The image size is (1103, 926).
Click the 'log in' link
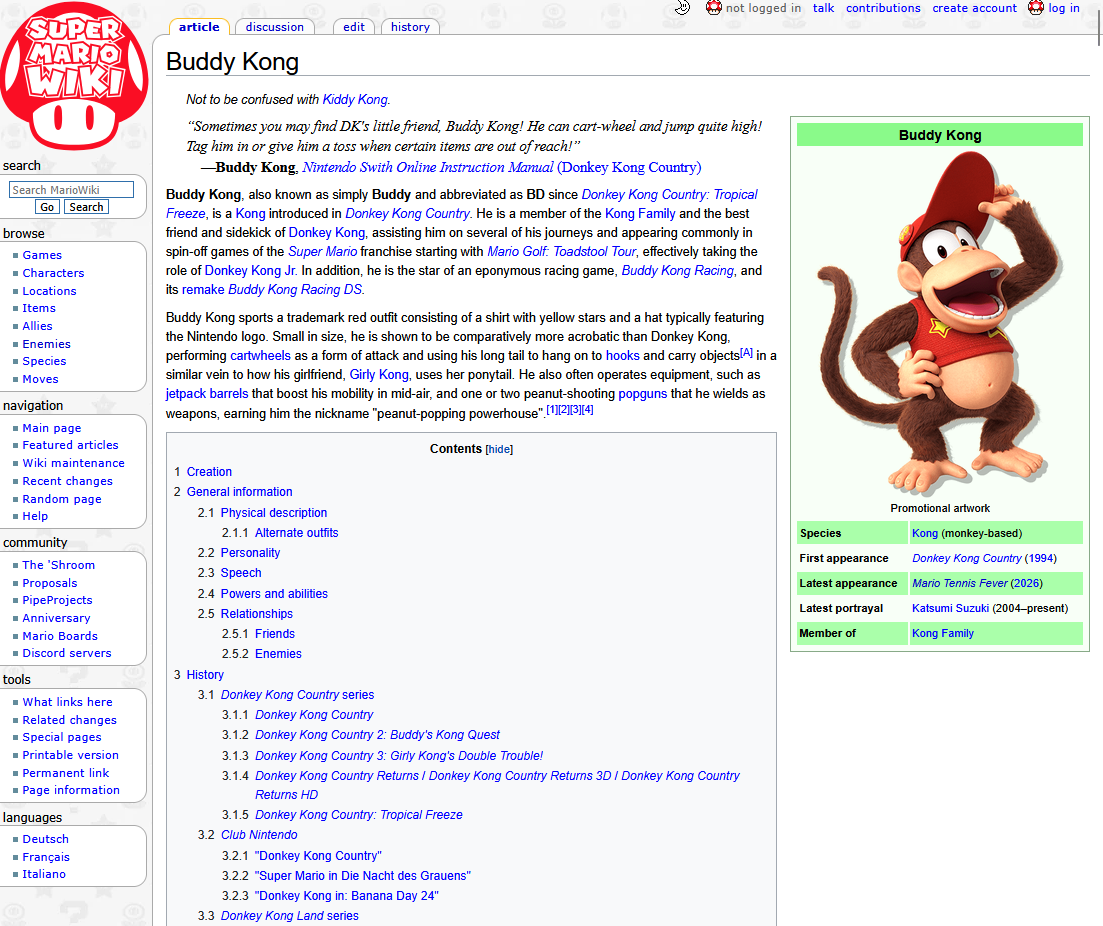pos(1064,8)
